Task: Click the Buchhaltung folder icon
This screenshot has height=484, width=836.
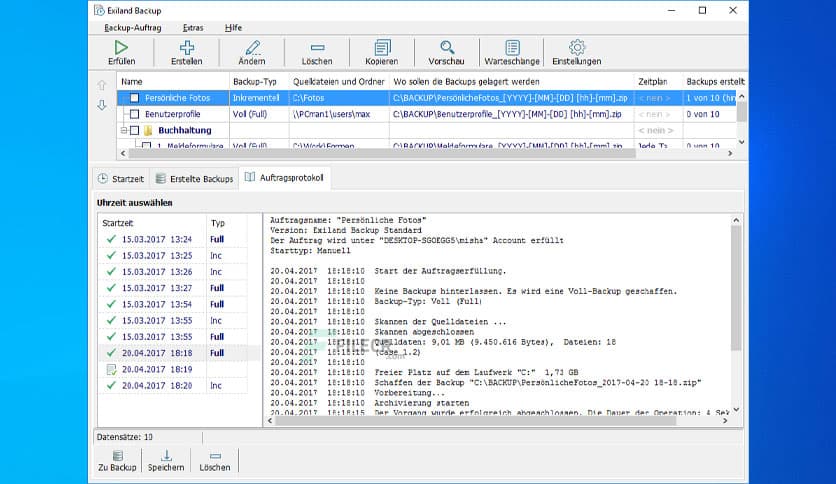Action: [x=148, y=130]
